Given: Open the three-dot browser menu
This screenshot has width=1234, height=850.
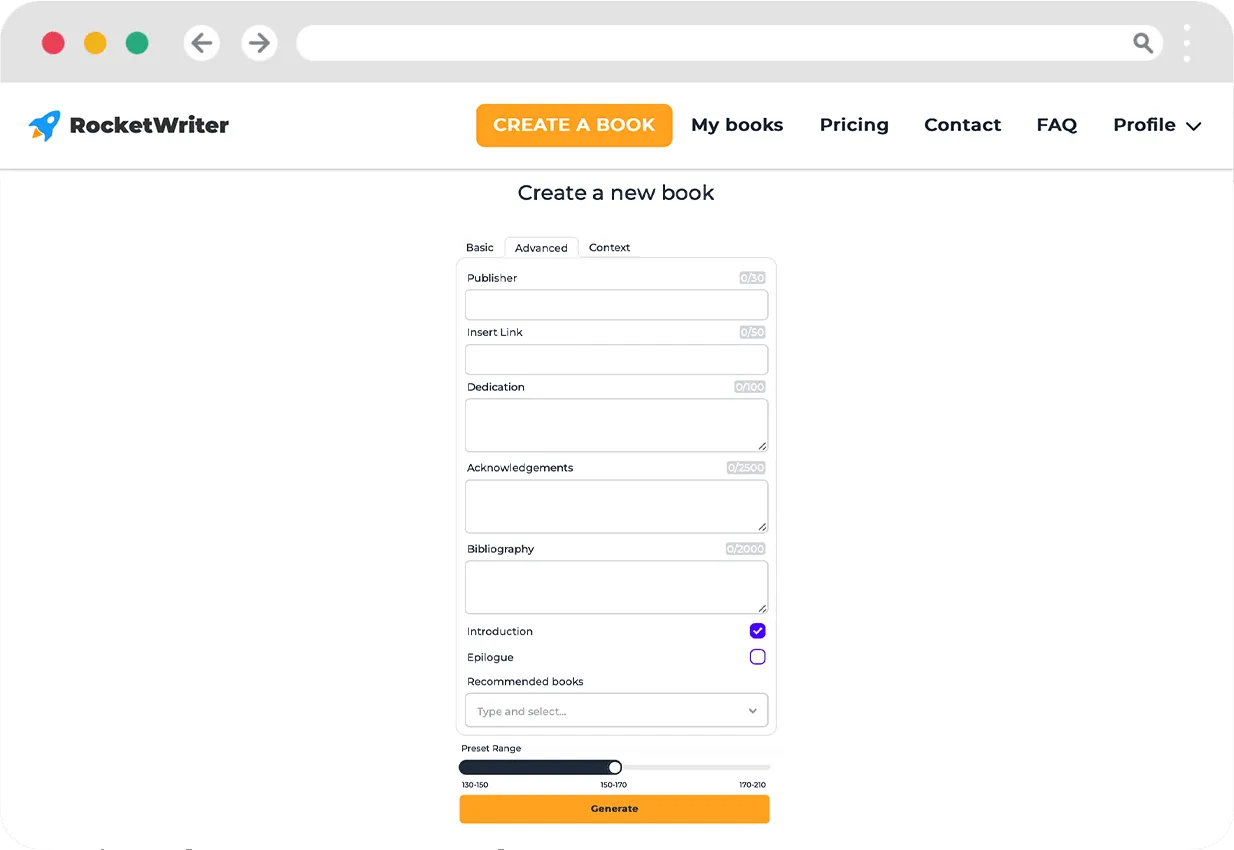Looking at the screenshot, I should 1186,43.
